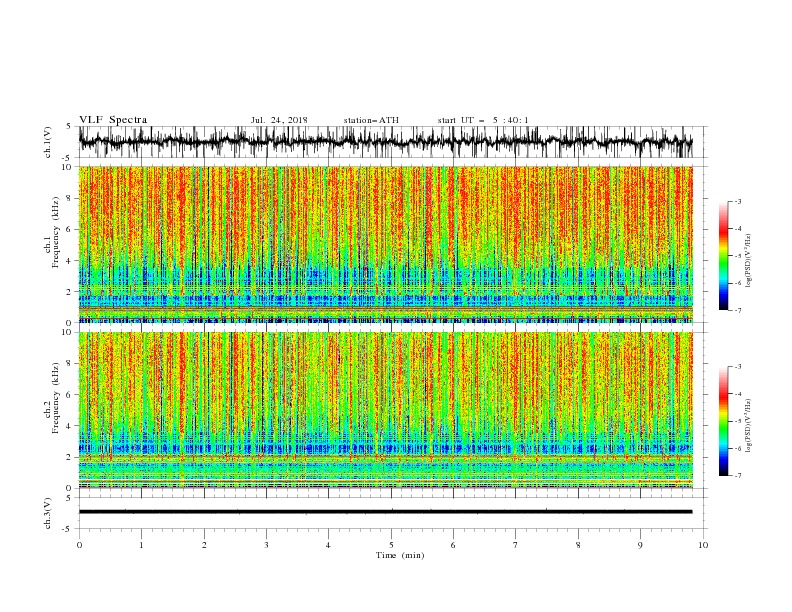Click time axis tick label "6"
The height and width of the screenshot is (612, 792).
click(x=453, y=545)
